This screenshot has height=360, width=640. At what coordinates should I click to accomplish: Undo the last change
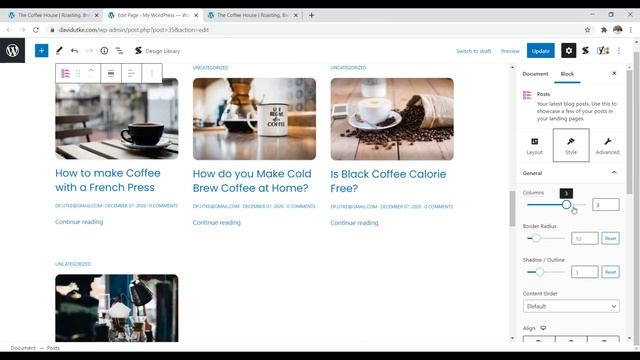[74, 51]
